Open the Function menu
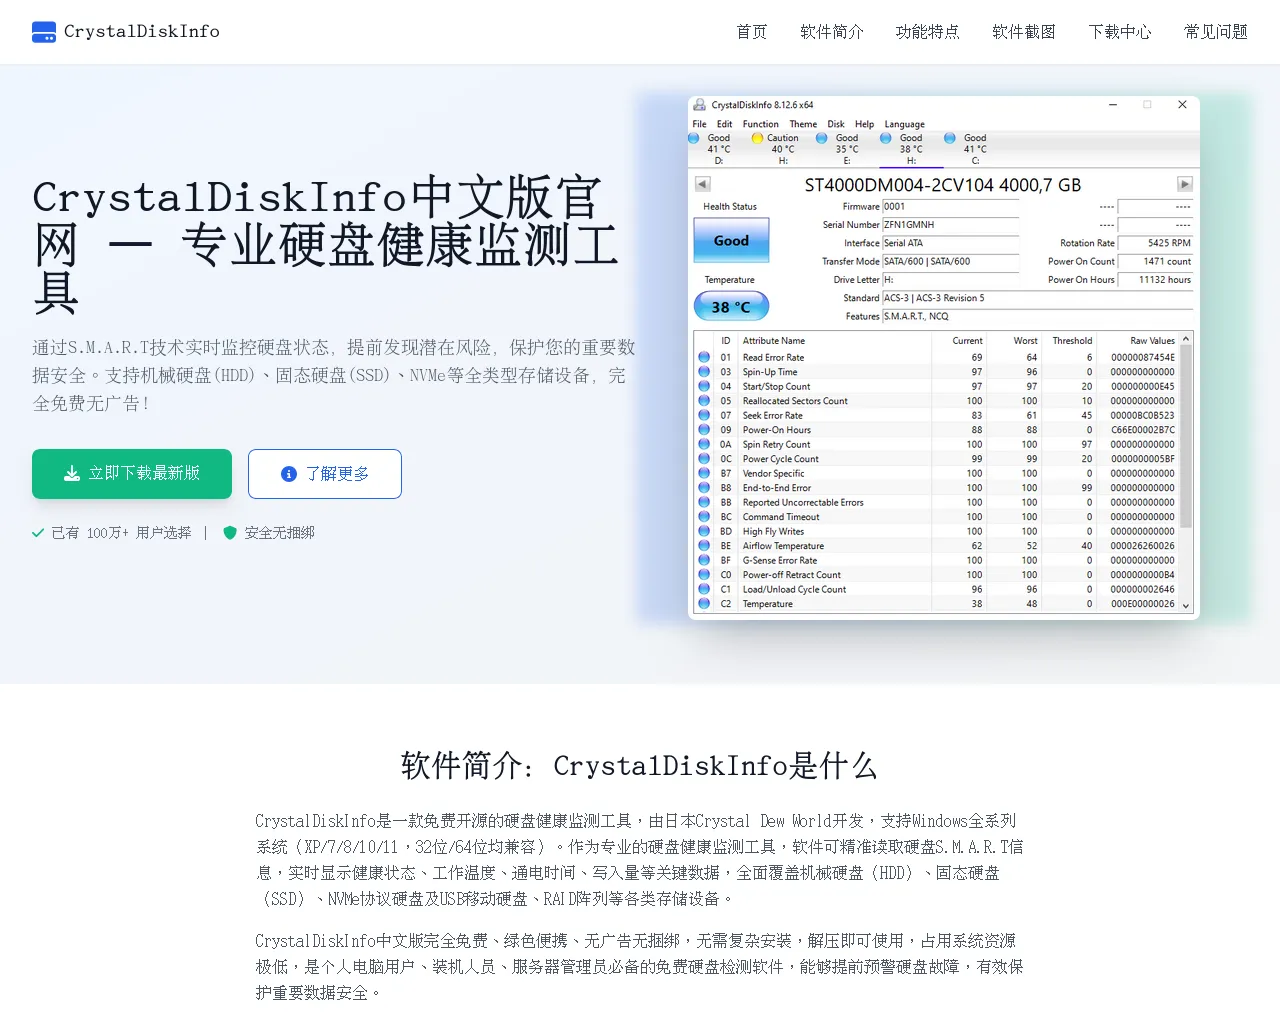Image resolution: width=1280 pixels, height=1024 pixels. pos(761,124)
